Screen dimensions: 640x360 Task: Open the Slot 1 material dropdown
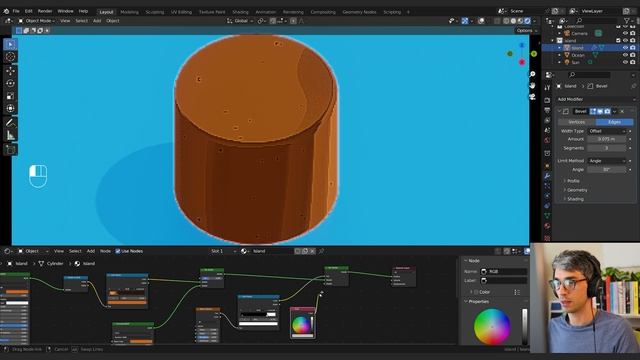coord(223,251)
